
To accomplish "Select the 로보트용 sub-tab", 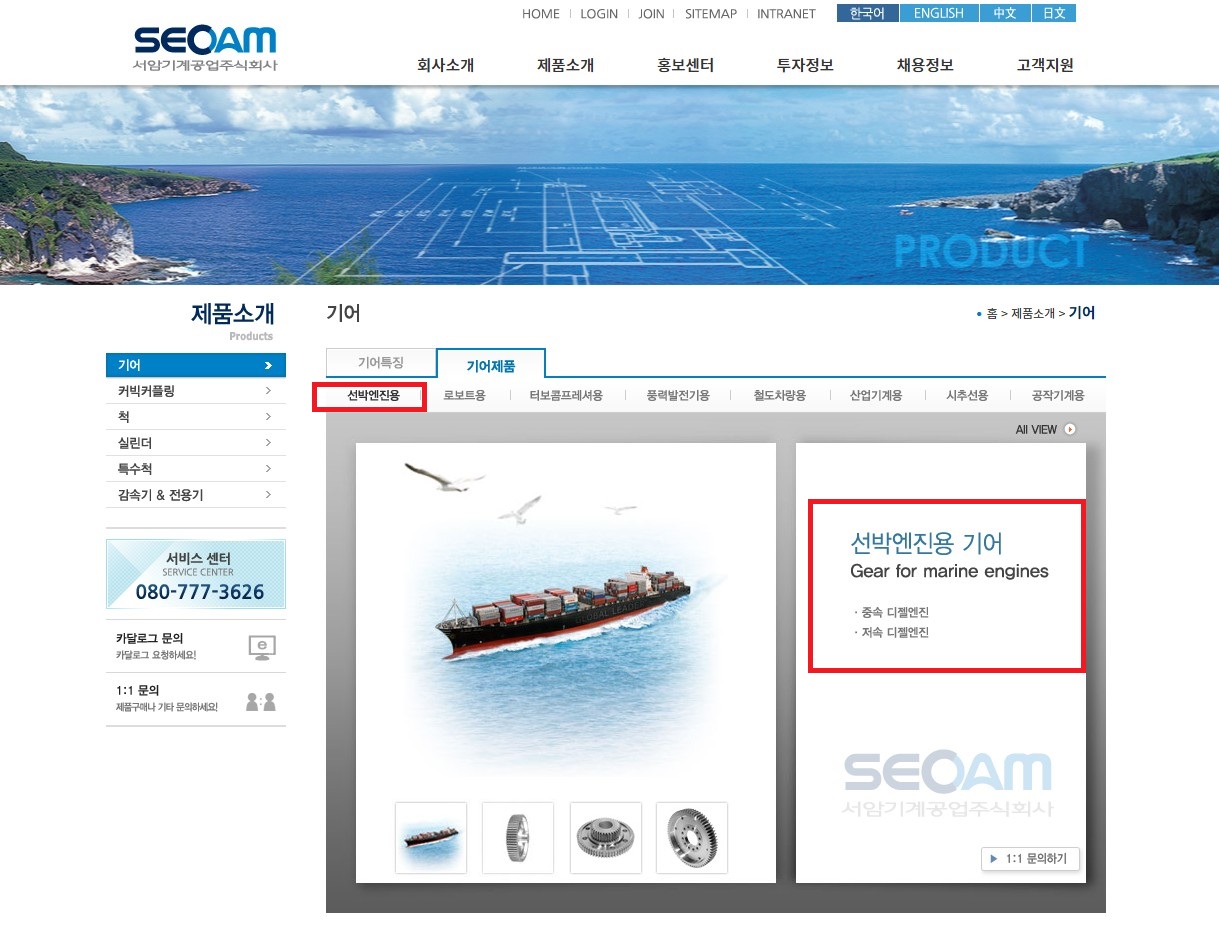I will point(464,396).
